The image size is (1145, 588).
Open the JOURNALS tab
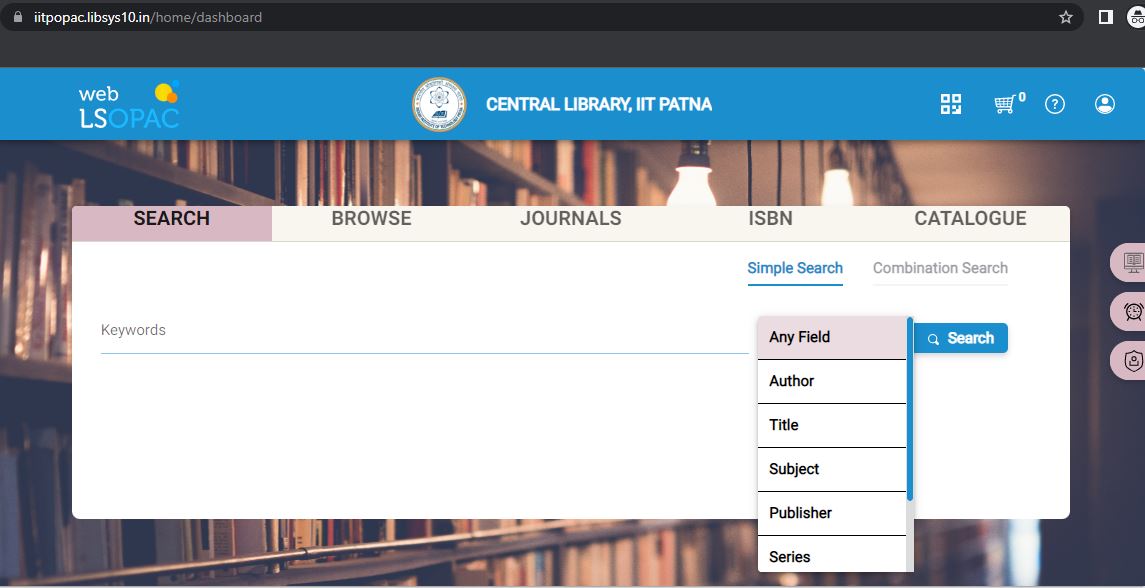coord(570,224)
